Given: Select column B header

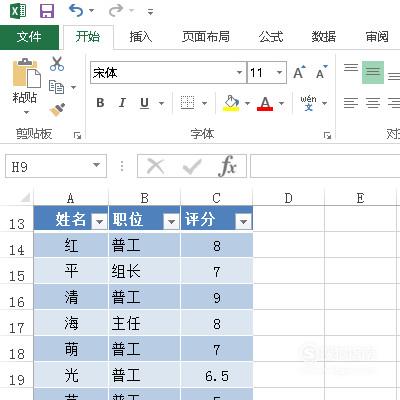Looking at the screenshot, I should 144,198.
